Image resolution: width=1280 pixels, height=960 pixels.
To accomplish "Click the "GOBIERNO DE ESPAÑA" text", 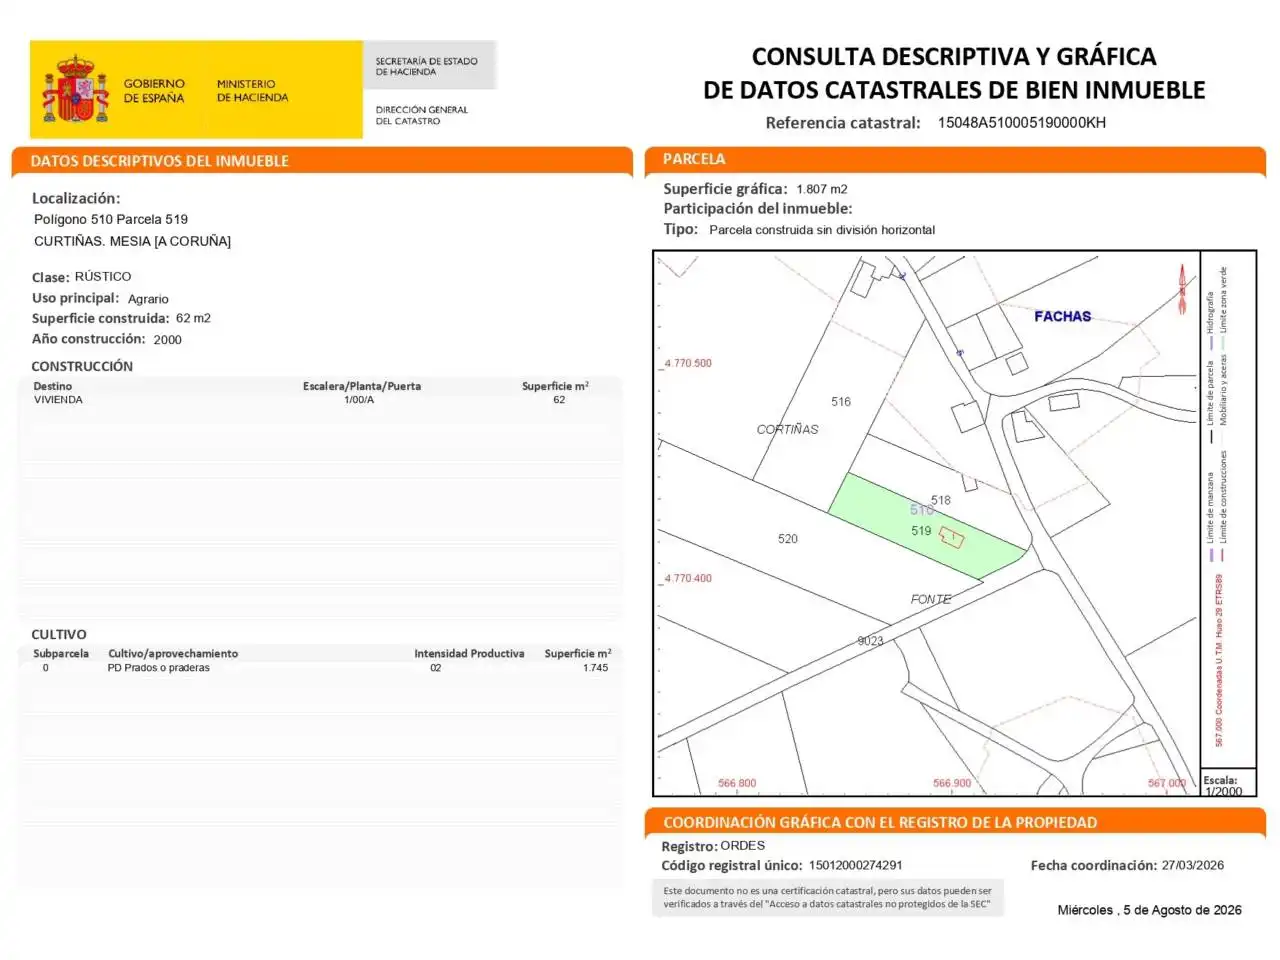I will [154, 91].
